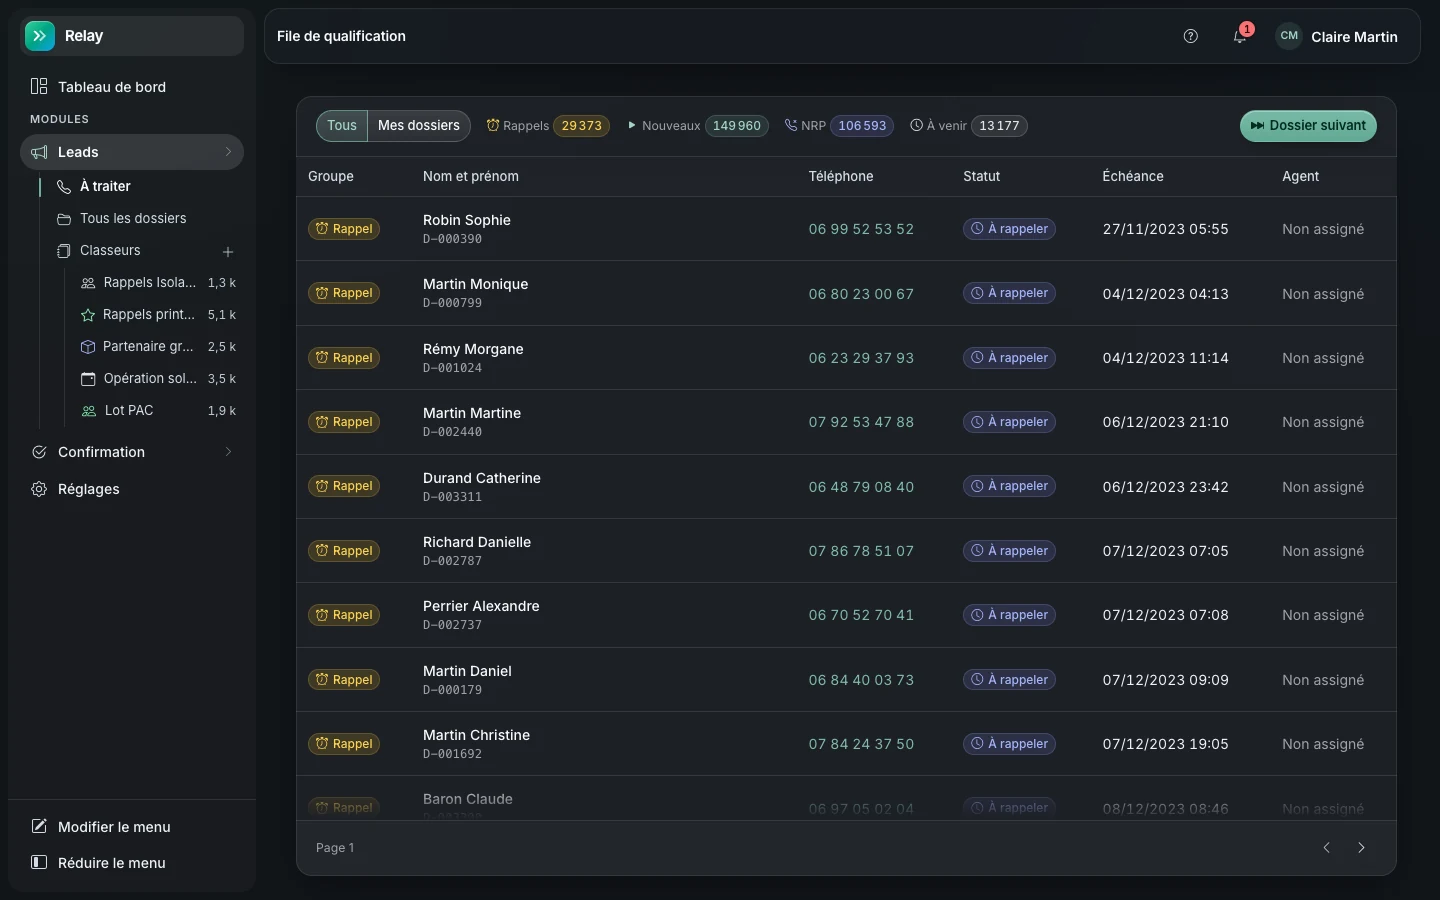Filter by Nouveaux 149 960
Image resolution: width=1440 pixels, height=900 pixels.
698,126
